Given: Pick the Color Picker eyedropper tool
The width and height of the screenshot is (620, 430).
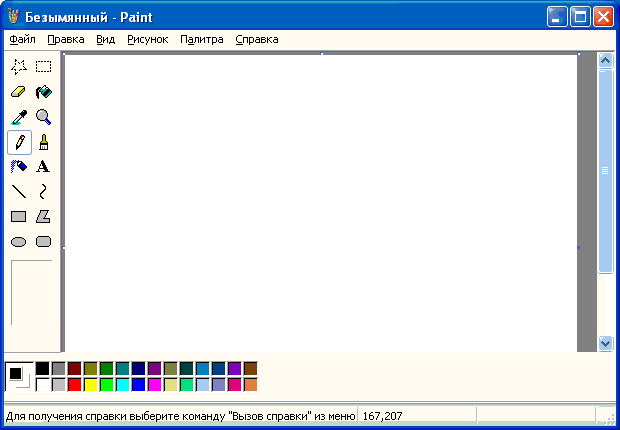Looking at the screenshot, I should 19,117.
